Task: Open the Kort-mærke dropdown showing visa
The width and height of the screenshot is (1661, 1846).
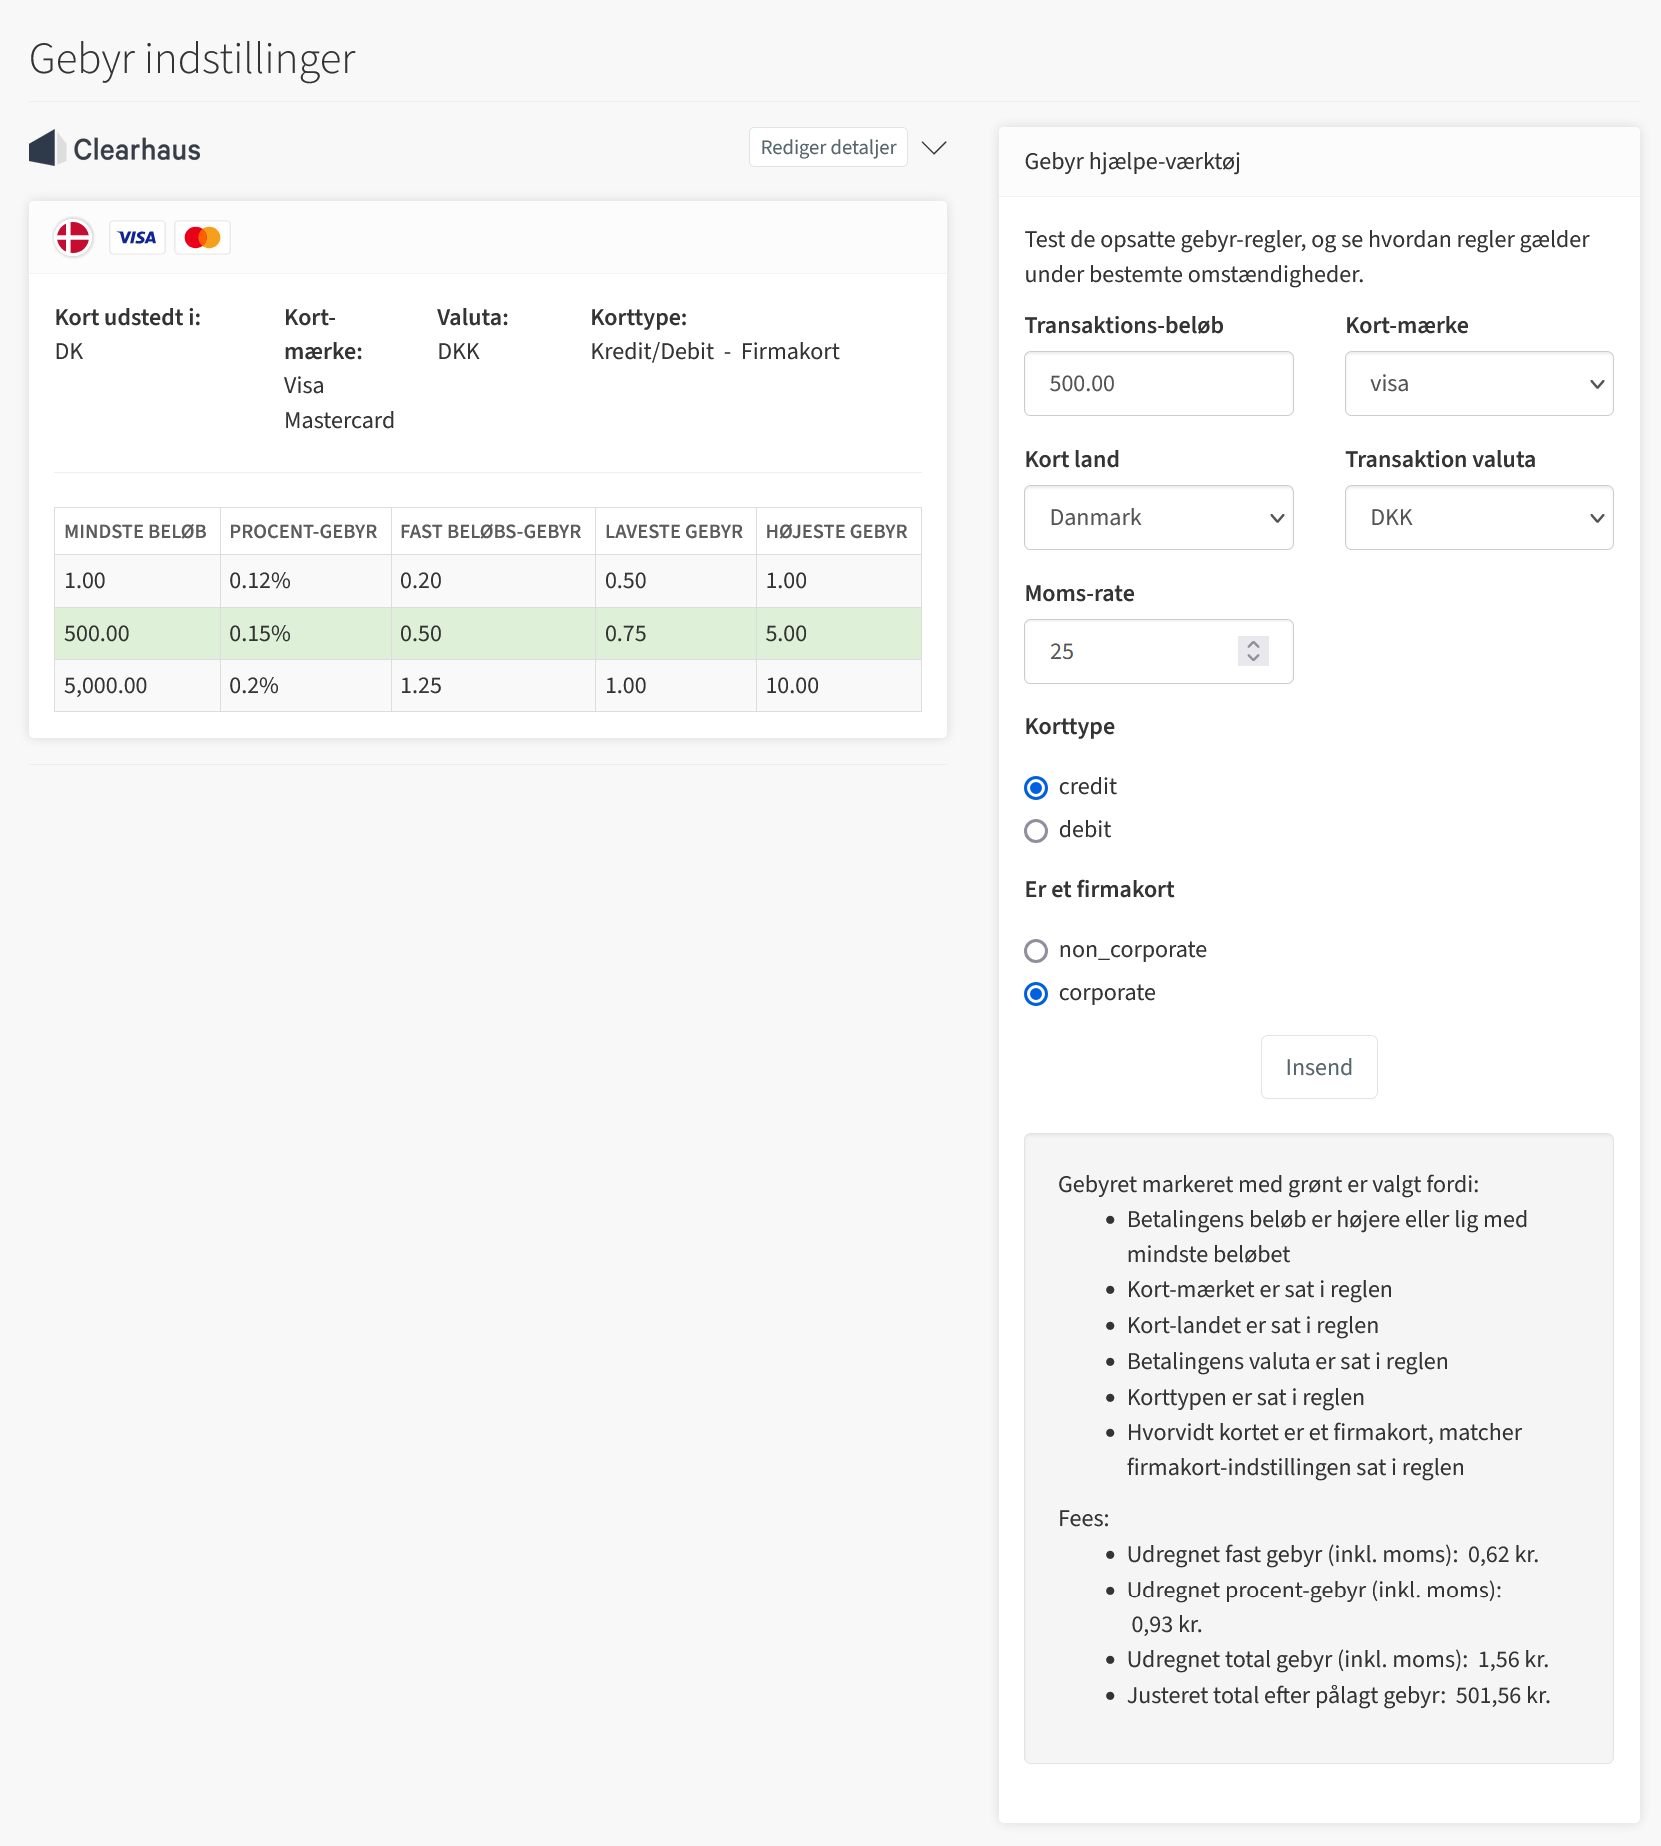Action: coord(1478,383)
